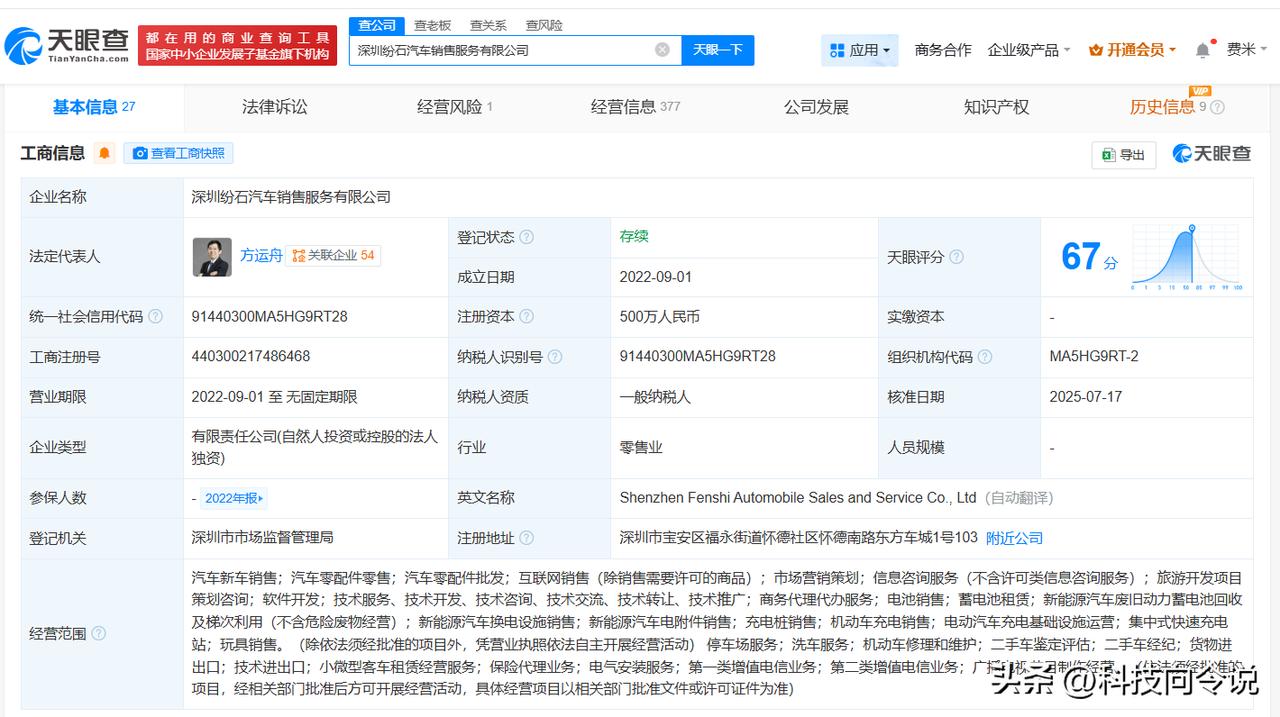Click 导出 export button

click(1124, 154)
